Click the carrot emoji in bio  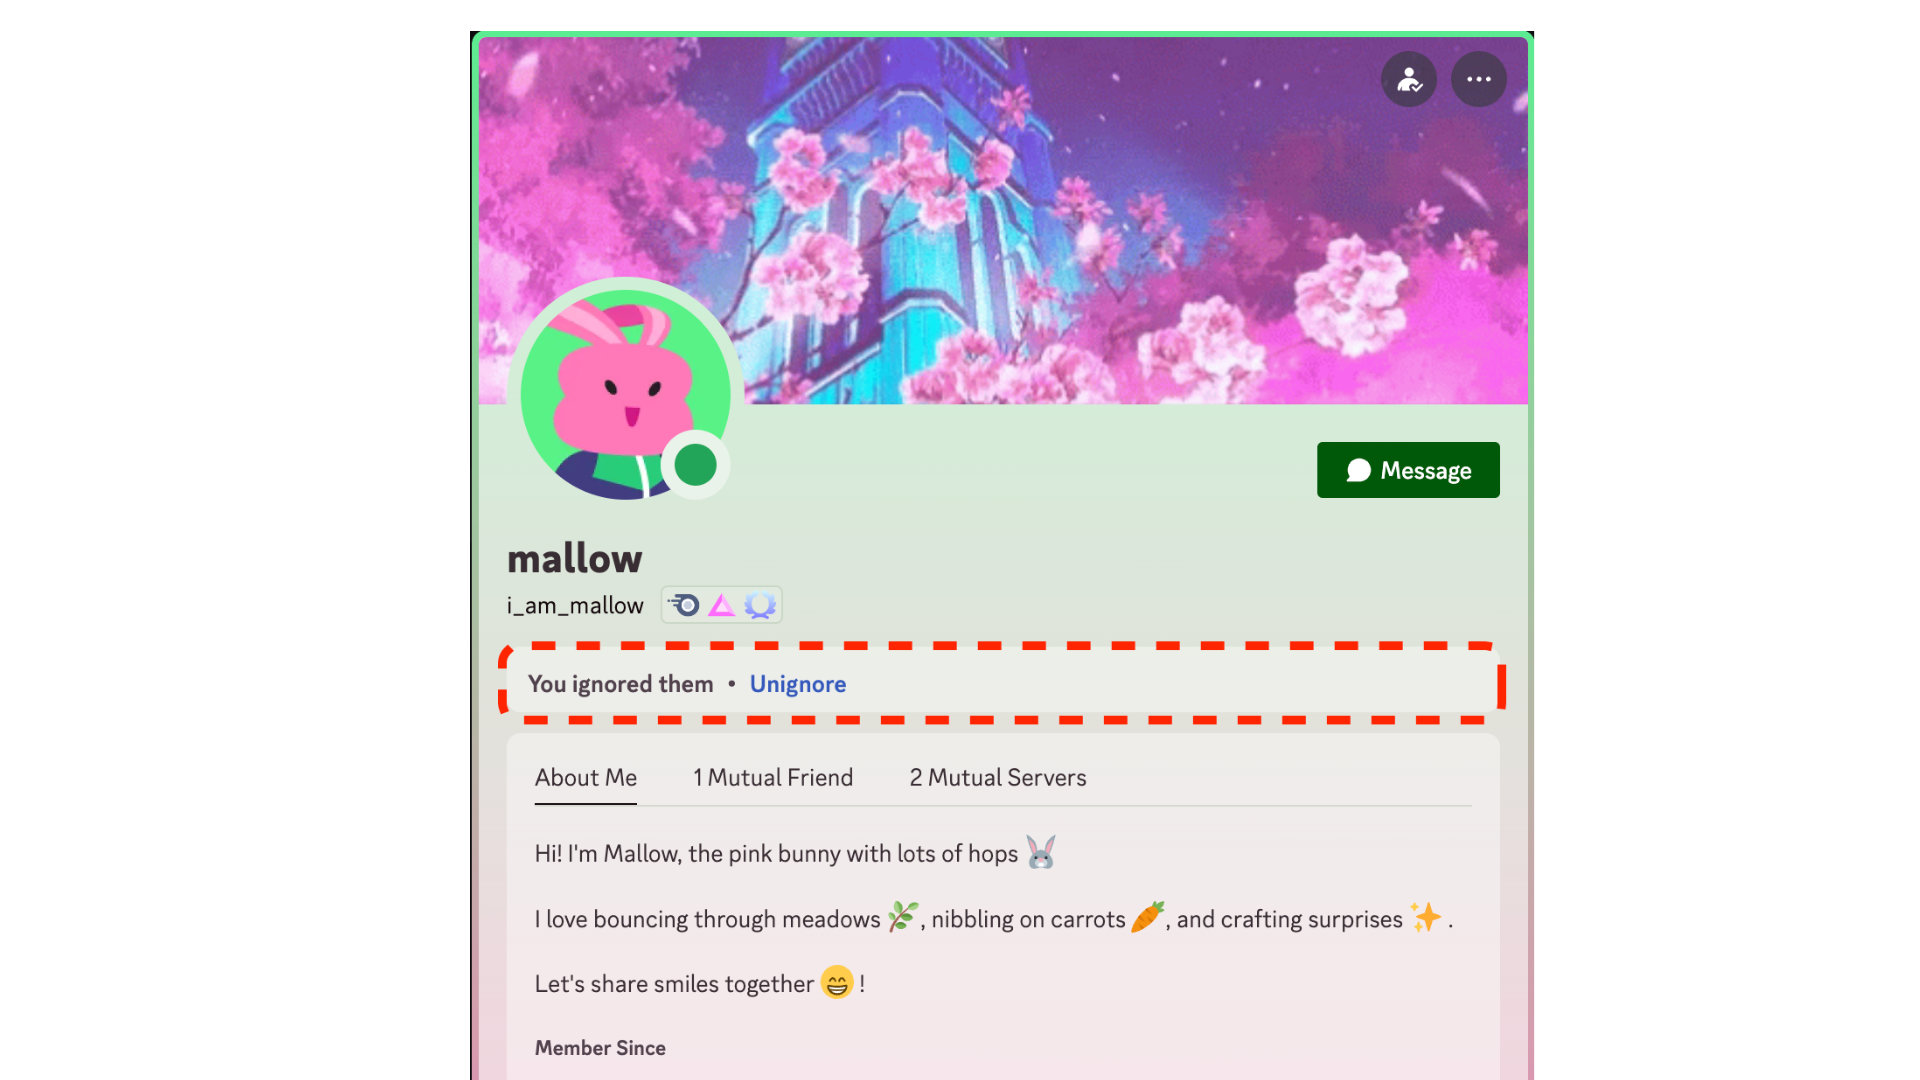click(1147, 917)
